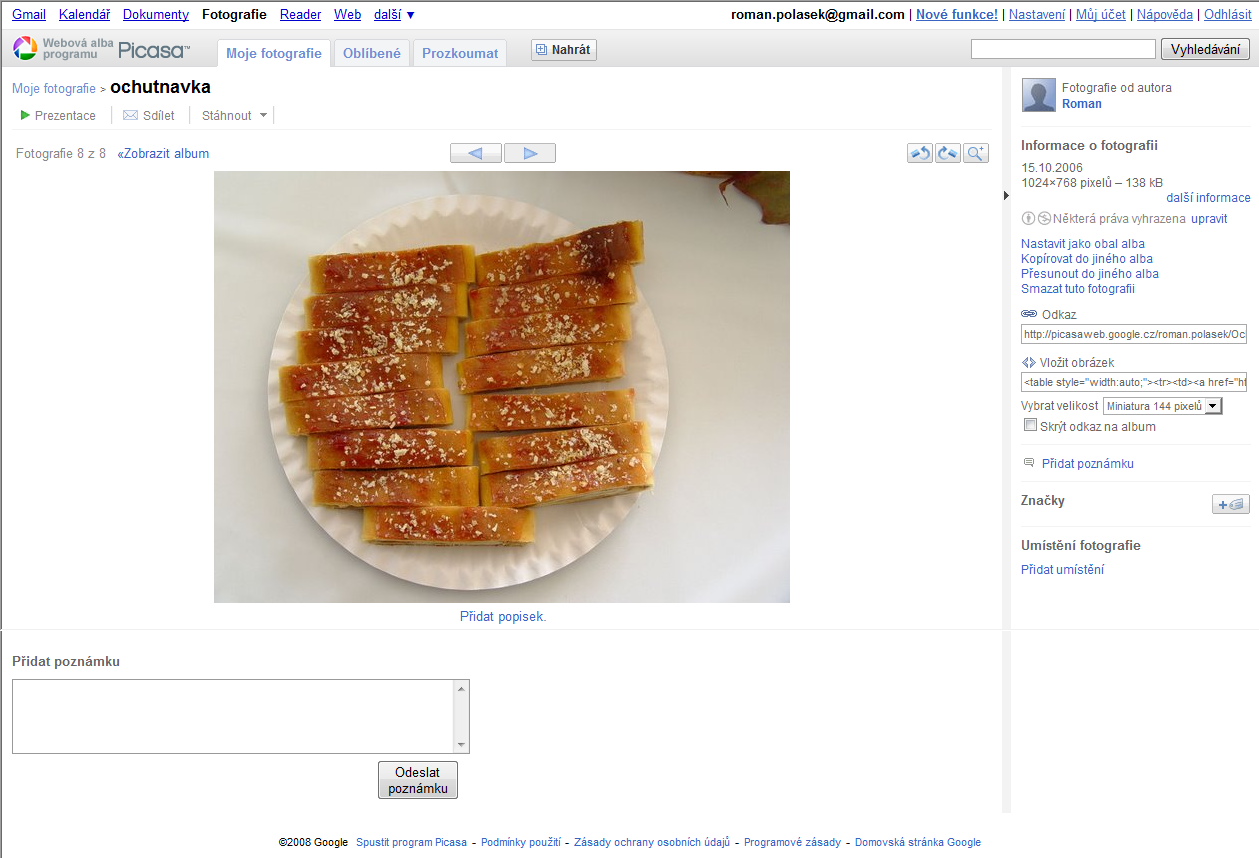1259x858 pixels.
Task: Click Kopírovat do jiného alba
Action: tap(1087, 259)
